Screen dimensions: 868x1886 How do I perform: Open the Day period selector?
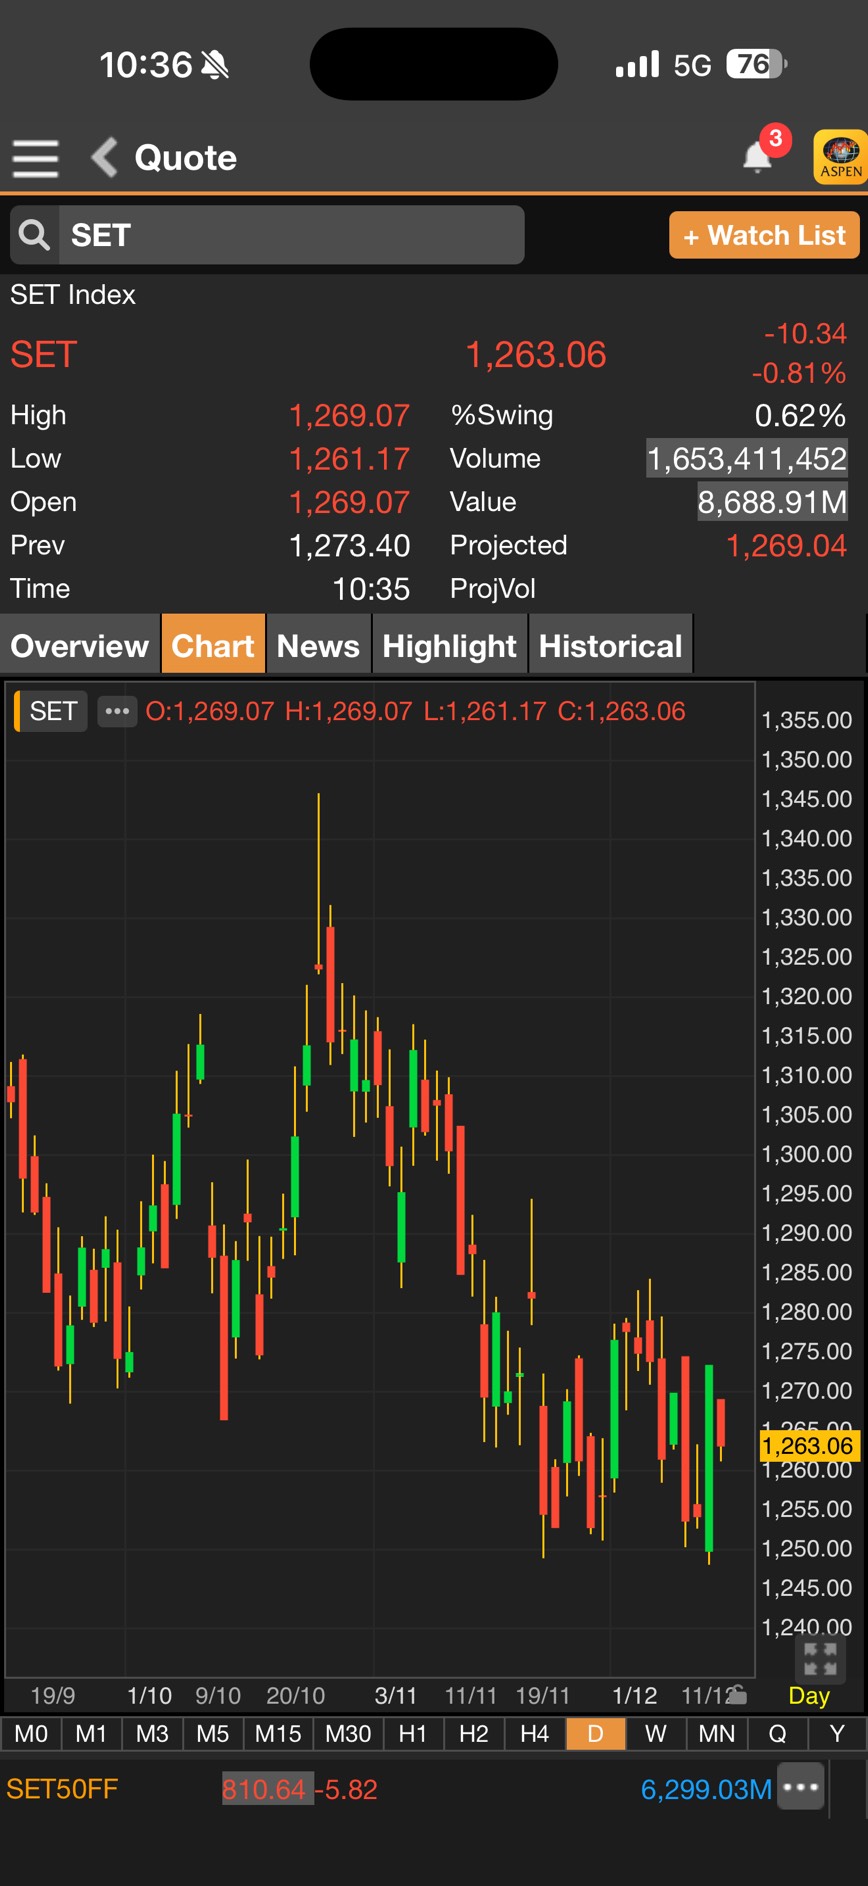809,1695
